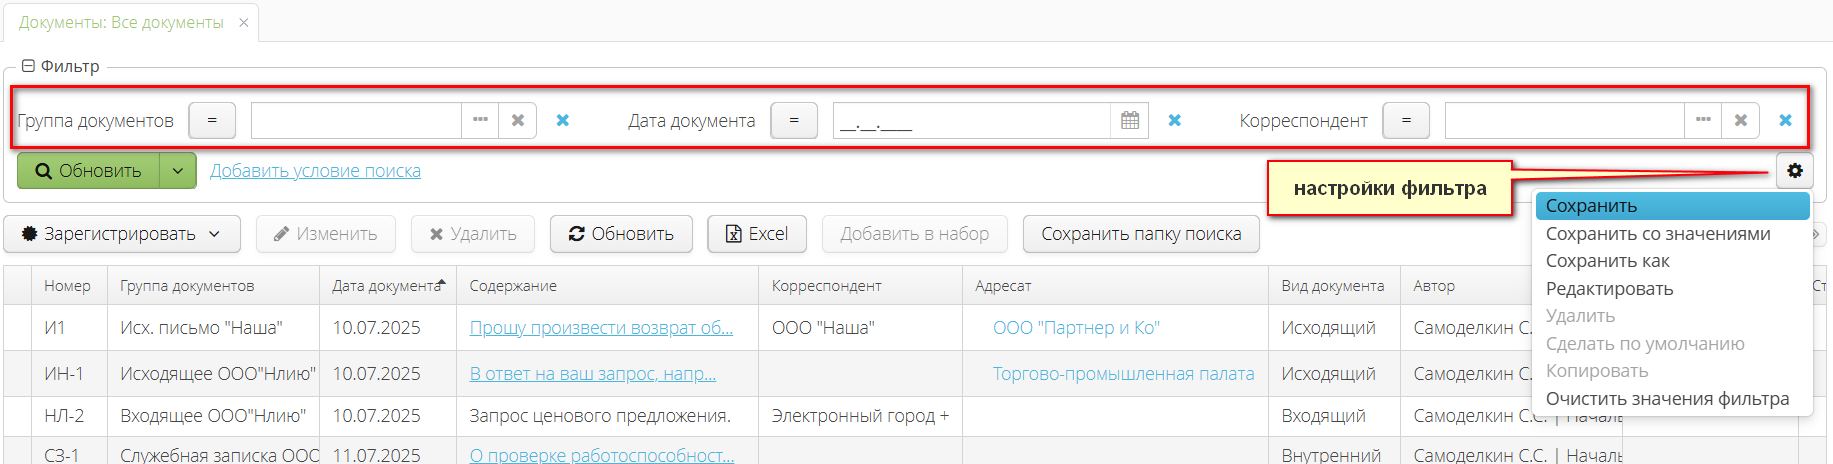Click Группа документов input field
The image size is (1833, 464).
click(356, 121)
